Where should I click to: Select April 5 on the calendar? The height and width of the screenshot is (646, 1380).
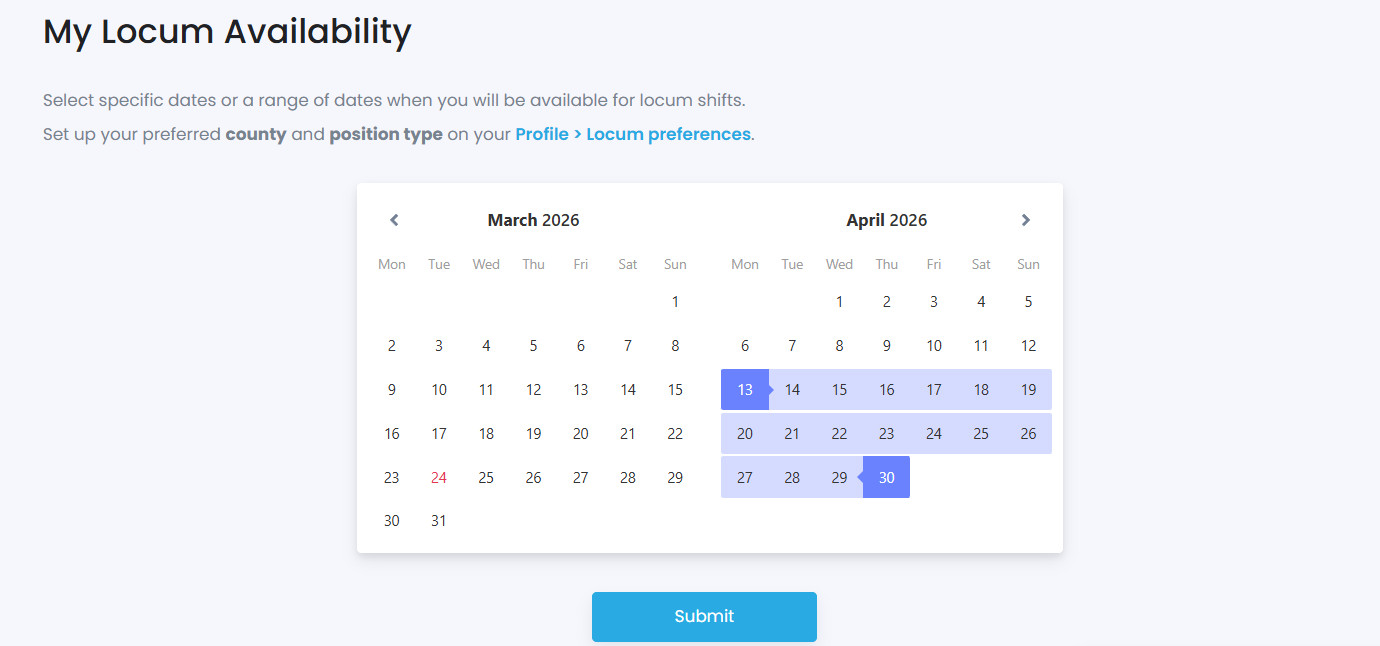click(x=1028, y=302)
